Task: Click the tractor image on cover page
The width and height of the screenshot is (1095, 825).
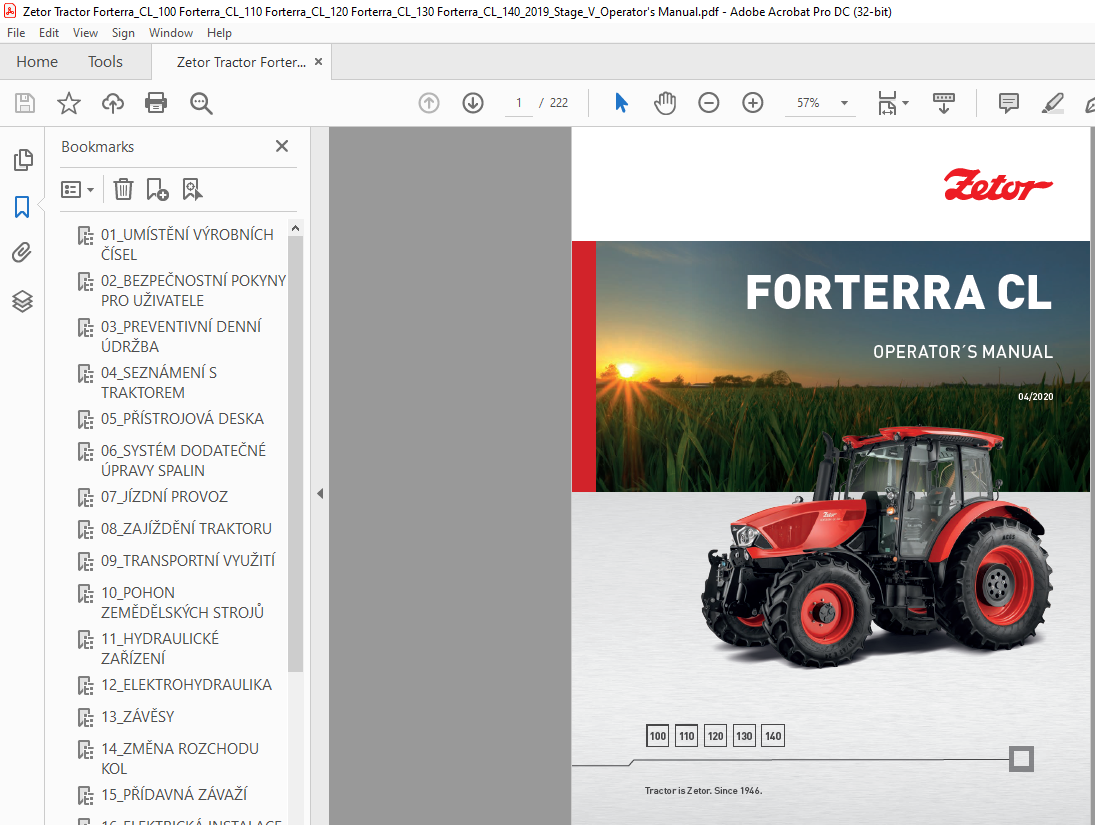Action: click(877, 547)
